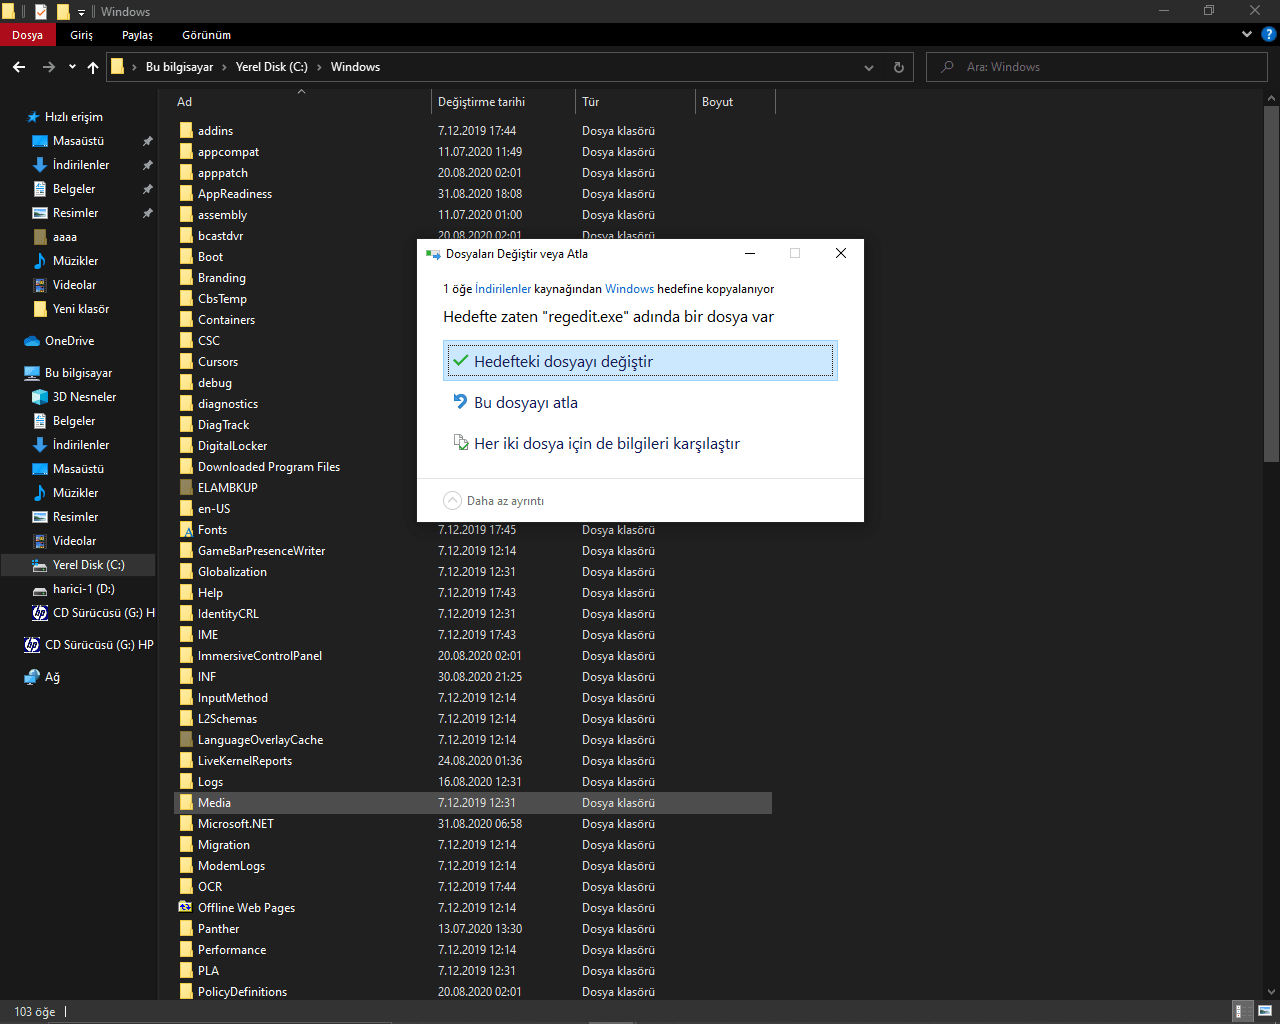1280x1024 pixels.
Task: Select the GameBarPresenceWriter folder
Action: (x=473, y=551)
